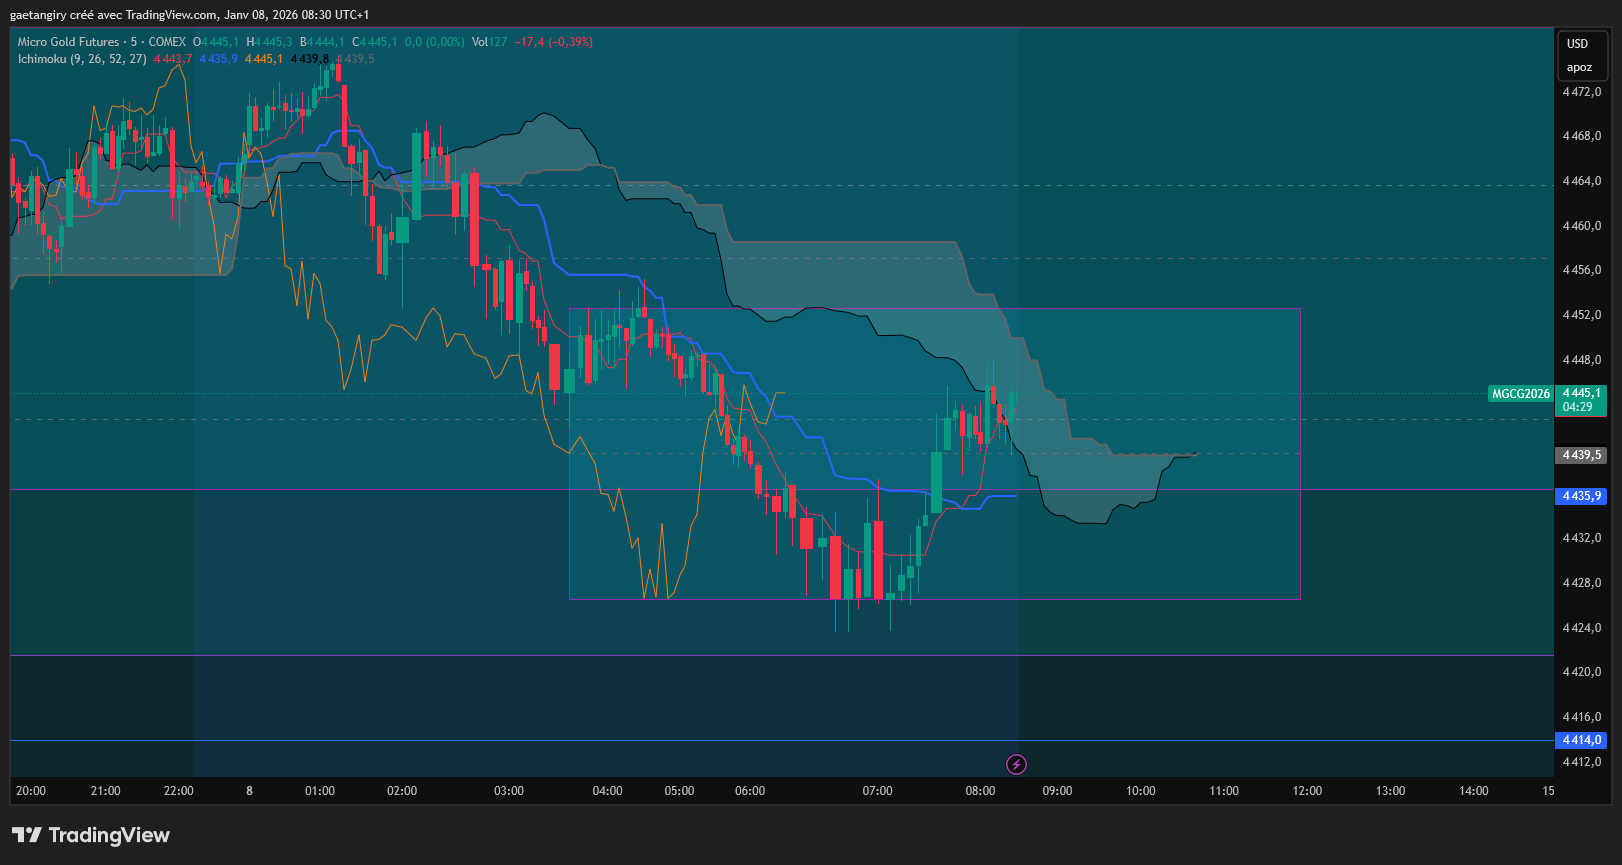Click the blue Ichimoku legend value 4 435,9
The image size is (1622, 865).
(219, 59)
